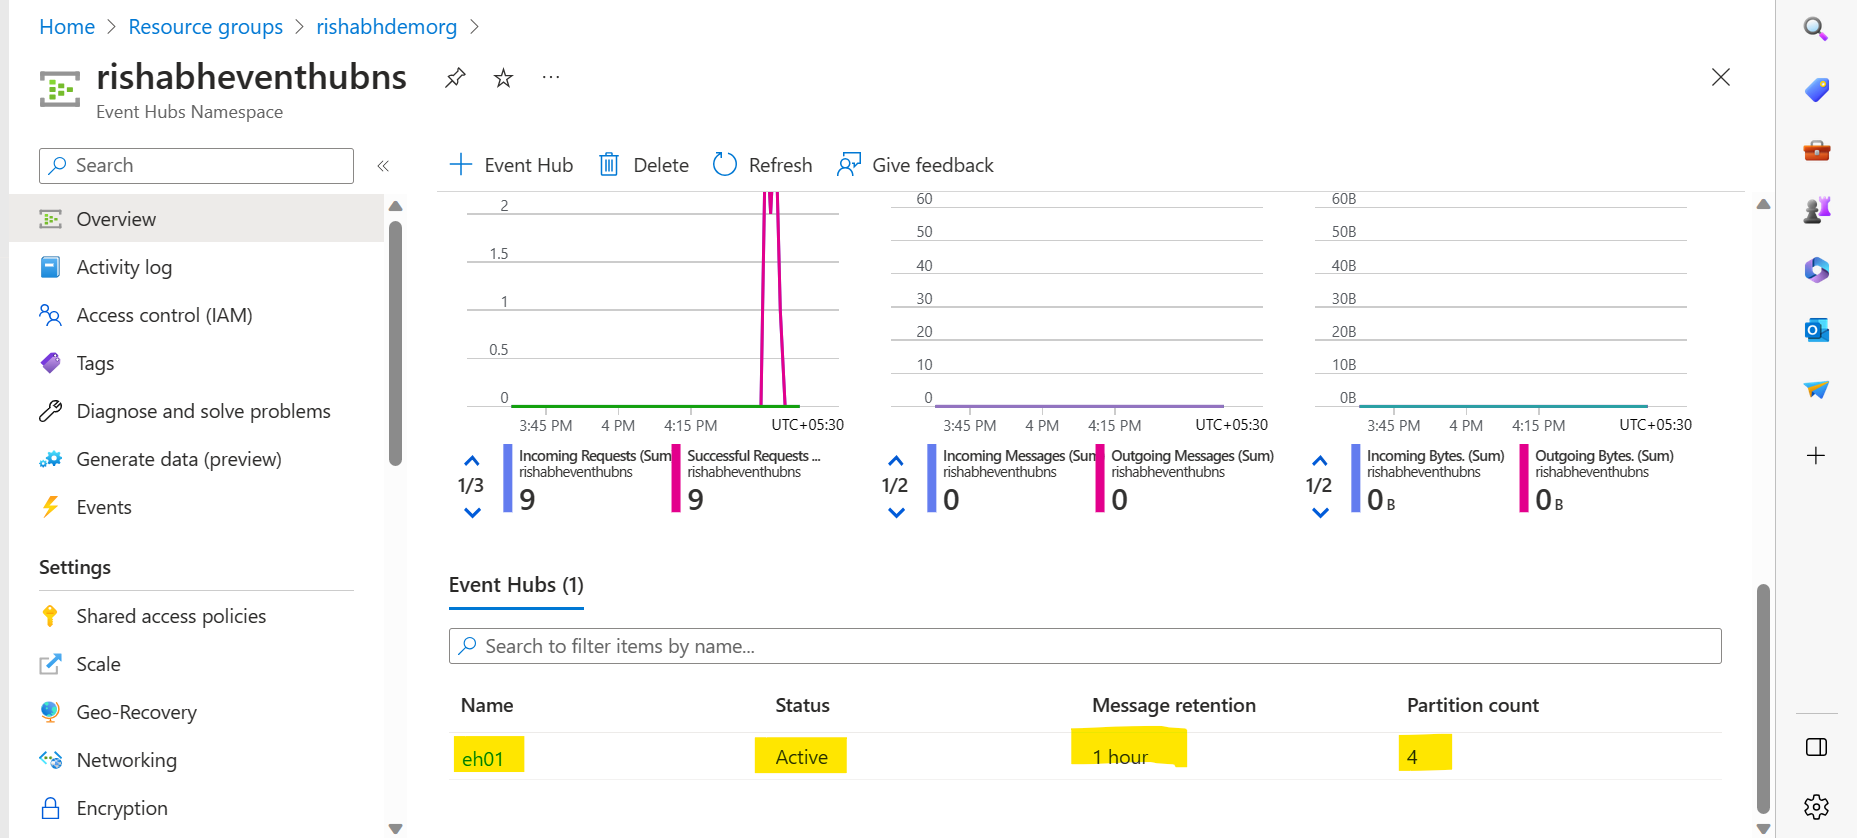This screenshot has height=838, width=1857.
Task: Click the Active status cell
Action: coord(802,757)
